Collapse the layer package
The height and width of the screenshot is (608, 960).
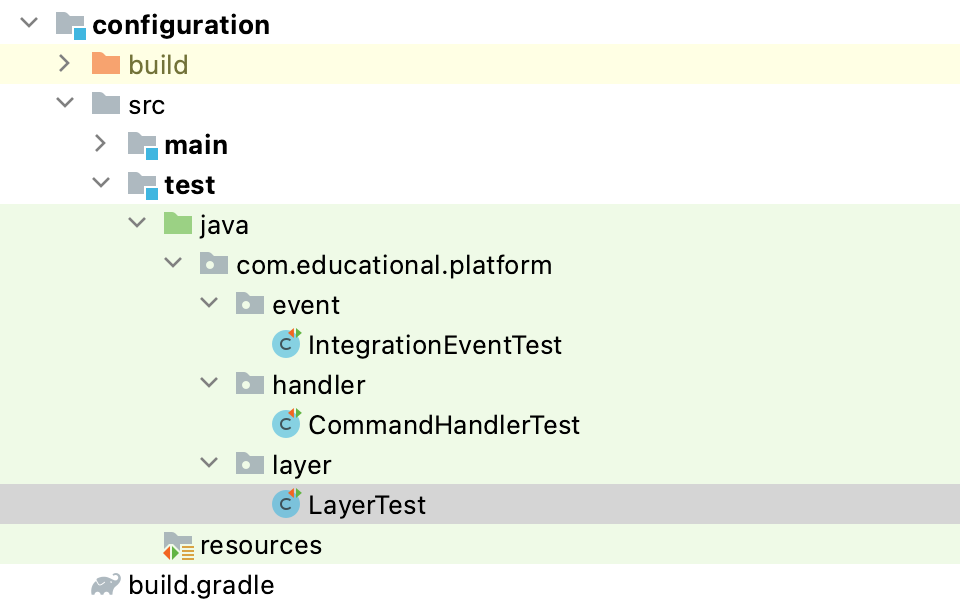click(x=209, y=464)
